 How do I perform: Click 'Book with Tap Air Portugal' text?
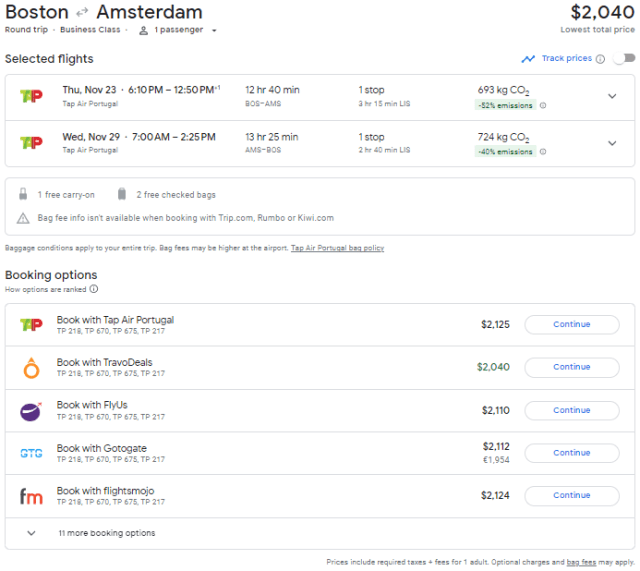[x=116, y=320]
